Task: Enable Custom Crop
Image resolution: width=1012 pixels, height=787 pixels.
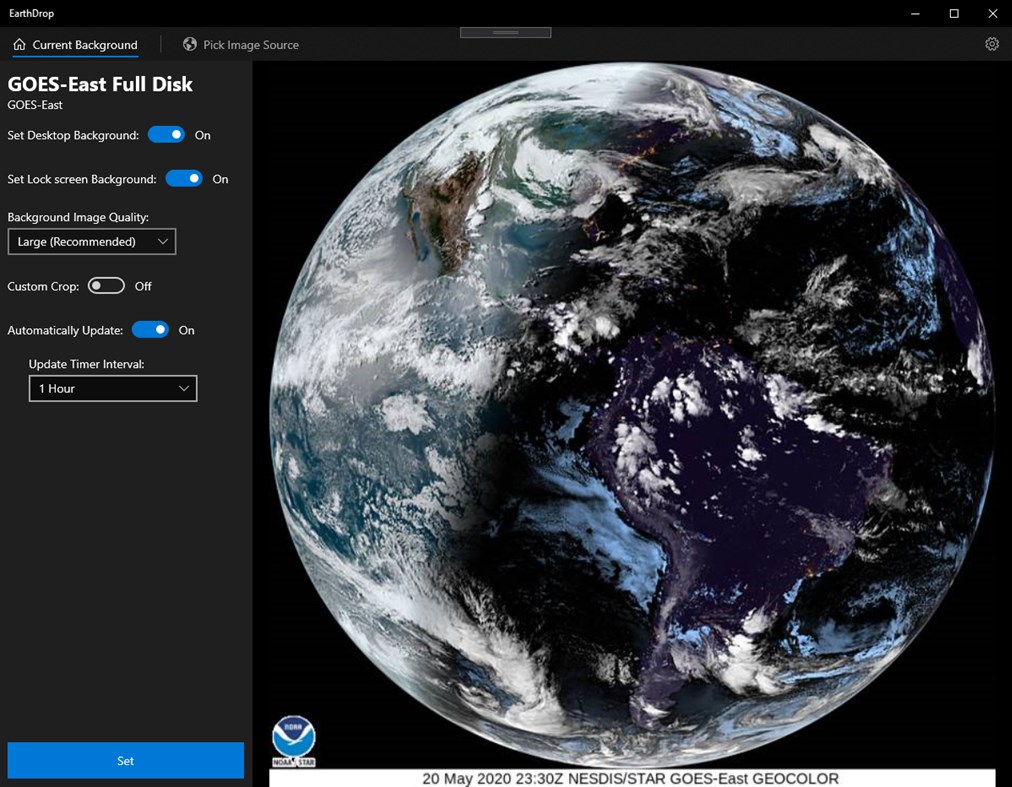Action: 106,285
